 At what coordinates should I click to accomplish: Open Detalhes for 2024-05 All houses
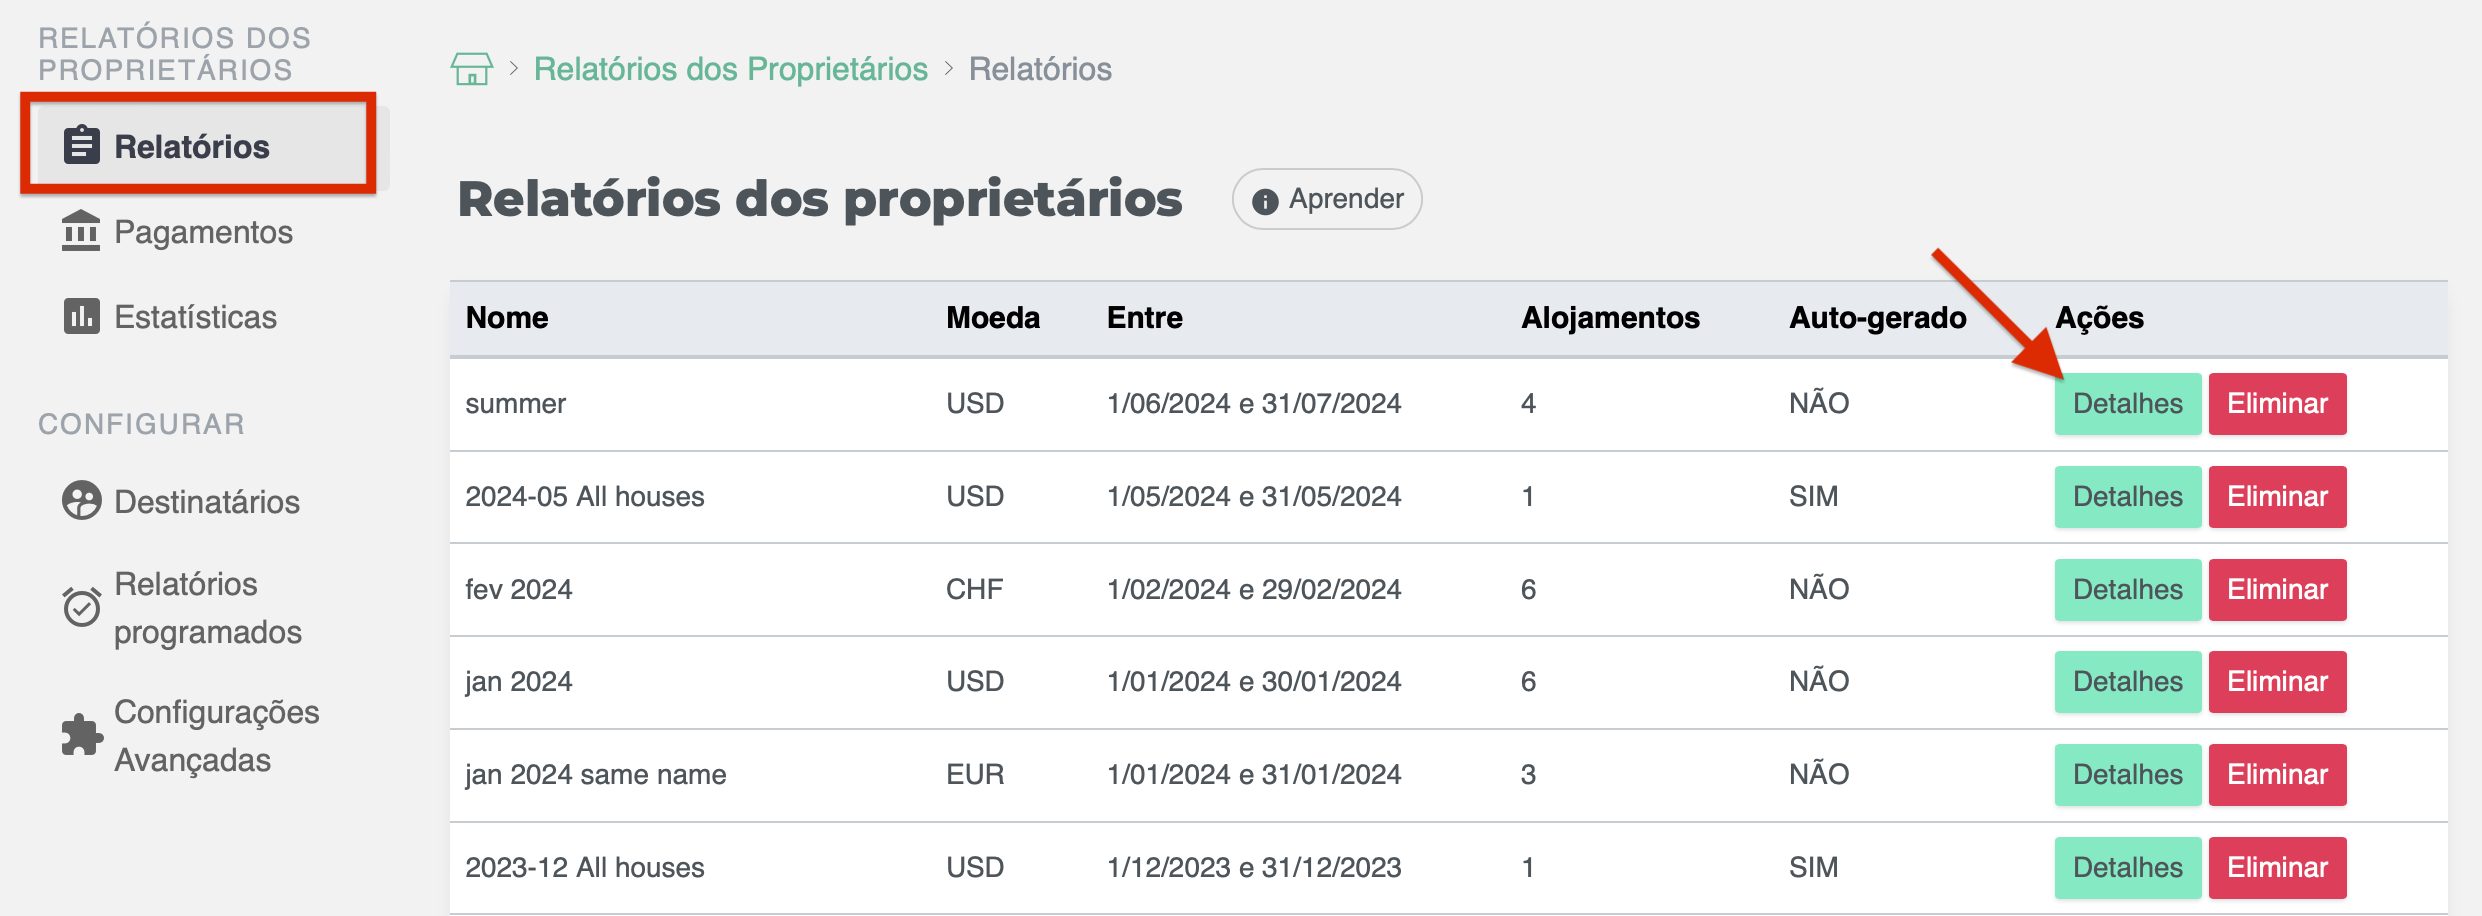(2127, 496)
